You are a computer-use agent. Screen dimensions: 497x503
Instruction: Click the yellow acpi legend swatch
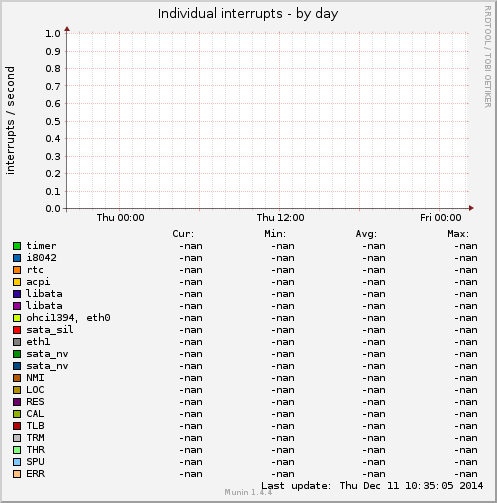pos(17,282)
